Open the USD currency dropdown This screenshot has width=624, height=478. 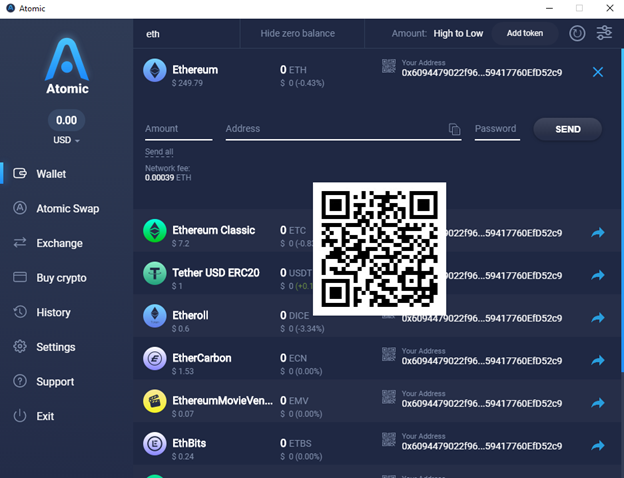[x=66, y=140]
